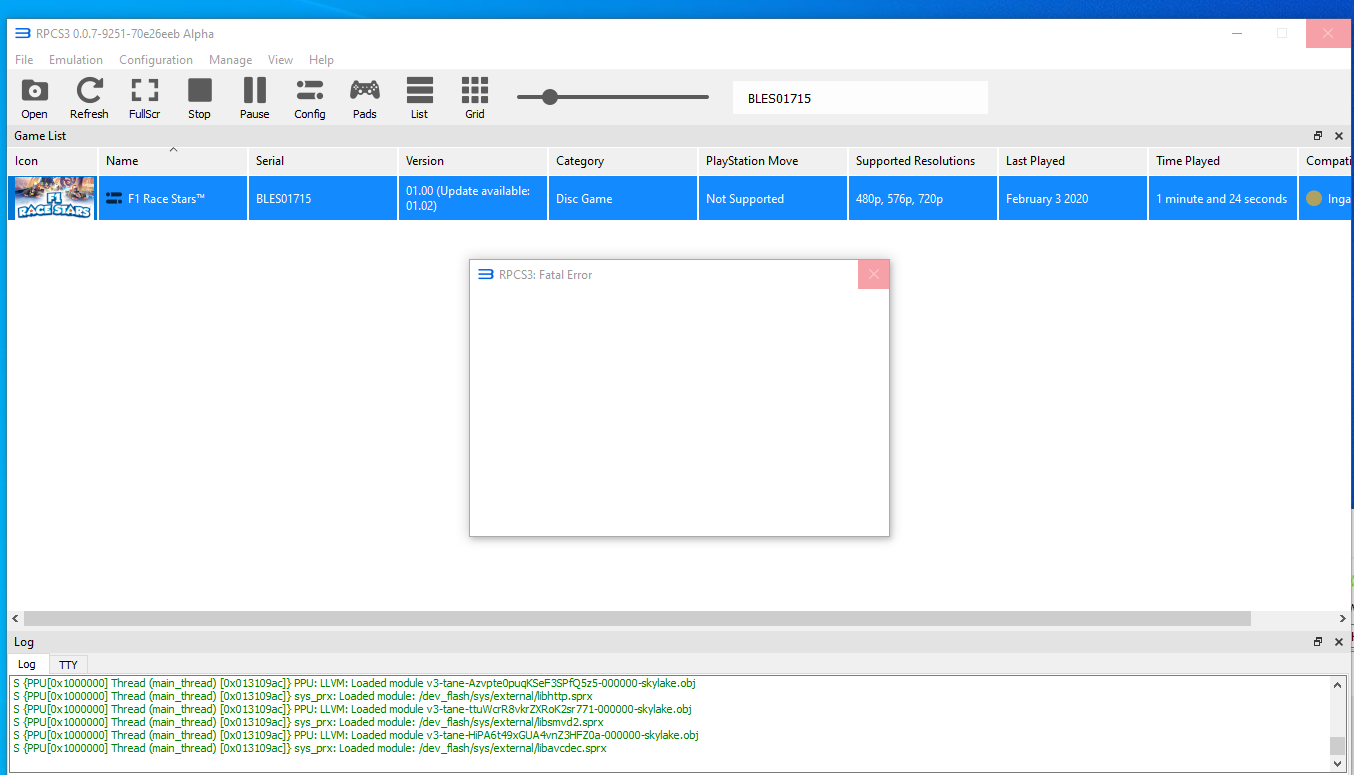Sort by the Serial column header
The height and width of the screenshot is (775, 1354).
point(323,160)
